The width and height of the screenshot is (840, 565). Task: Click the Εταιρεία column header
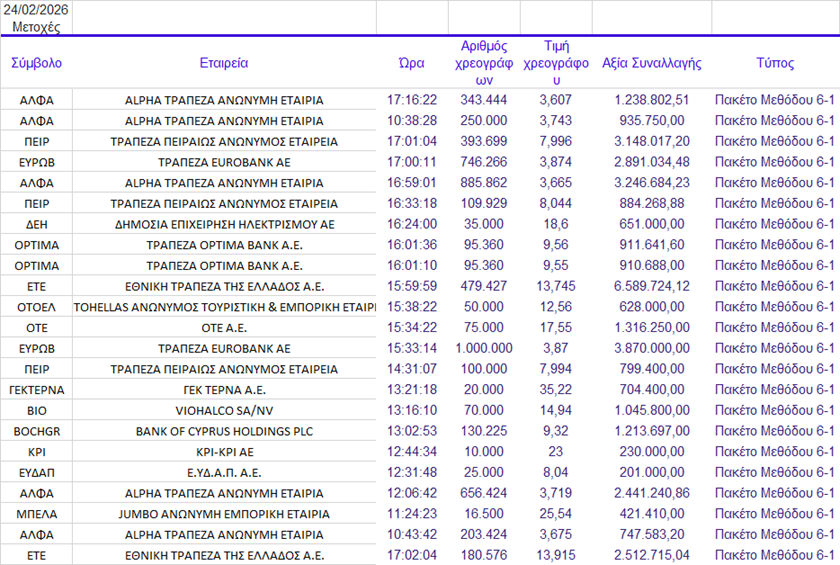pos(224,63)
